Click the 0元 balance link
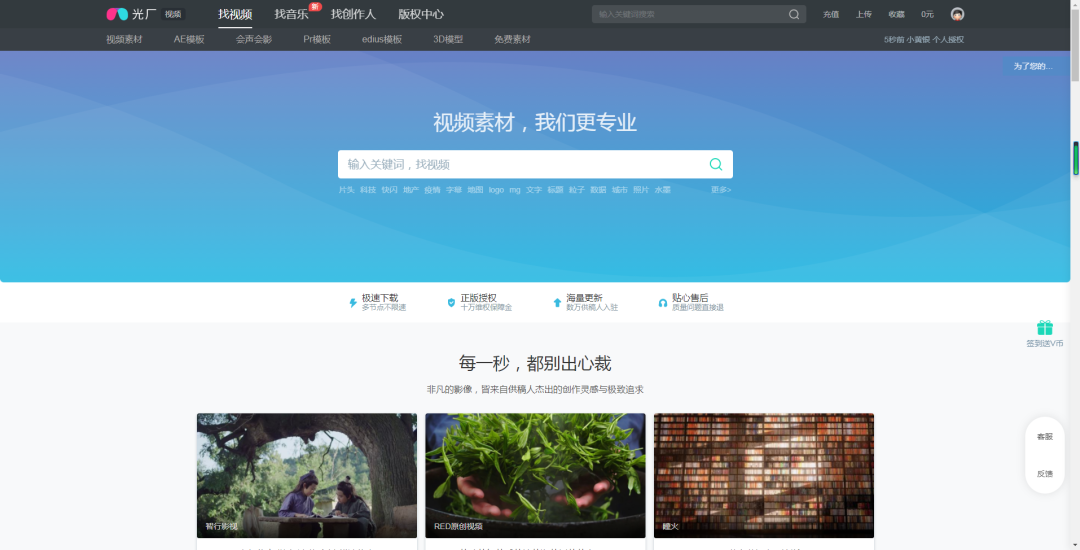 [x=927, y=14]
